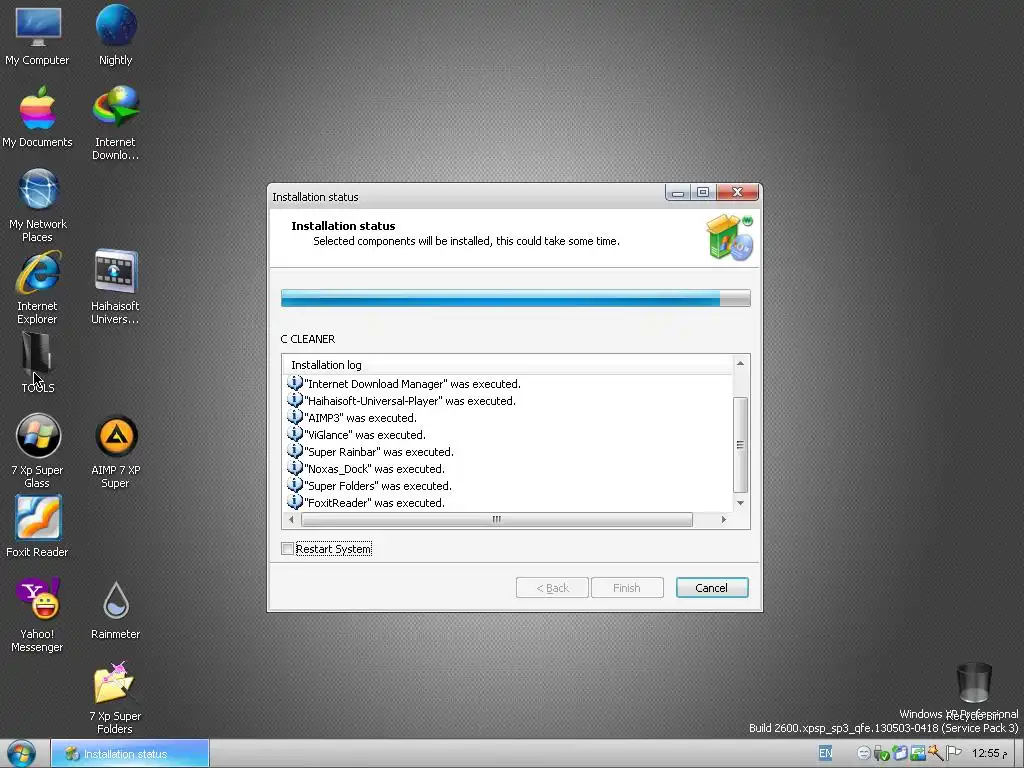Viewport: 1024px width, 768px height.
Task: Select the Rainmeter drop icon
Action: pyautogui.click(x=116, y=610)
